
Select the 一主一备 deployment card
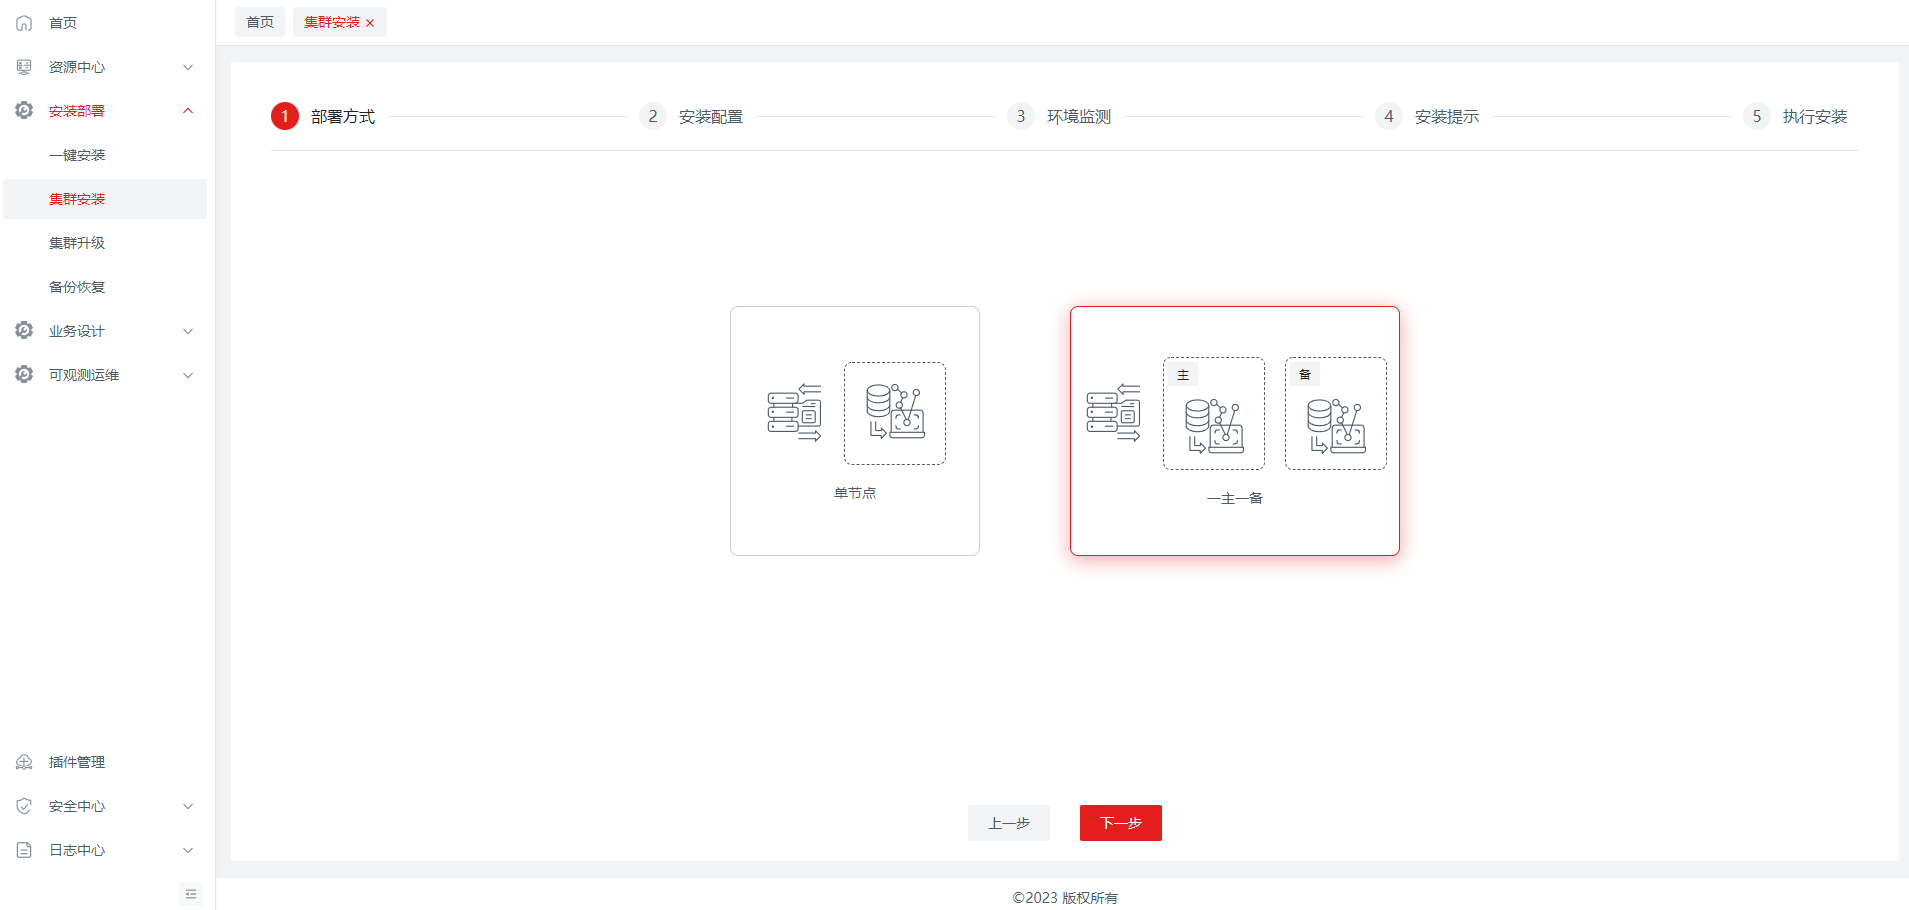1234,431
